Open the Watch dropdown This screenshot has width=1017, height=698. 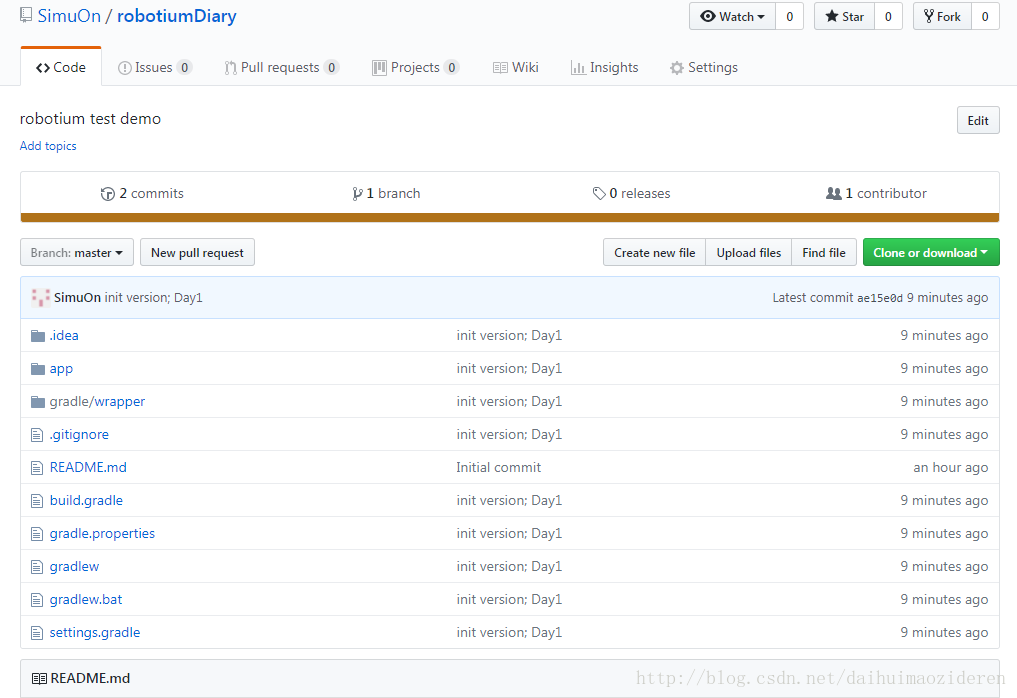[732, 16]
